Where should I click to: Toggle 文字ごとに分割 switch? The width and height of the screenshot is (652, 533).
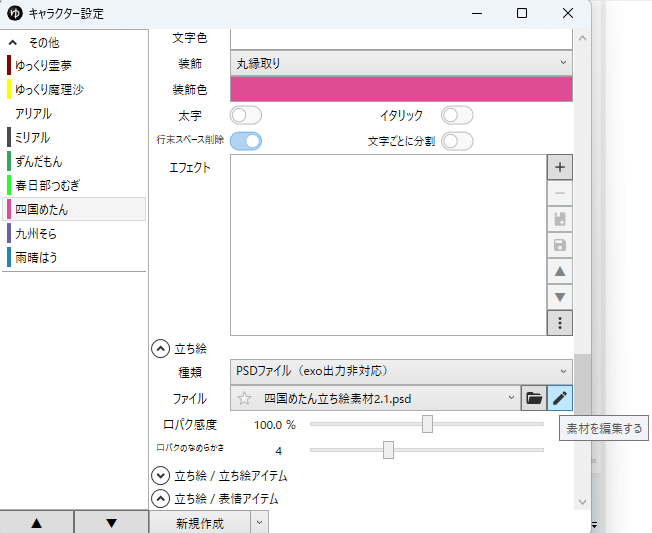457,141
